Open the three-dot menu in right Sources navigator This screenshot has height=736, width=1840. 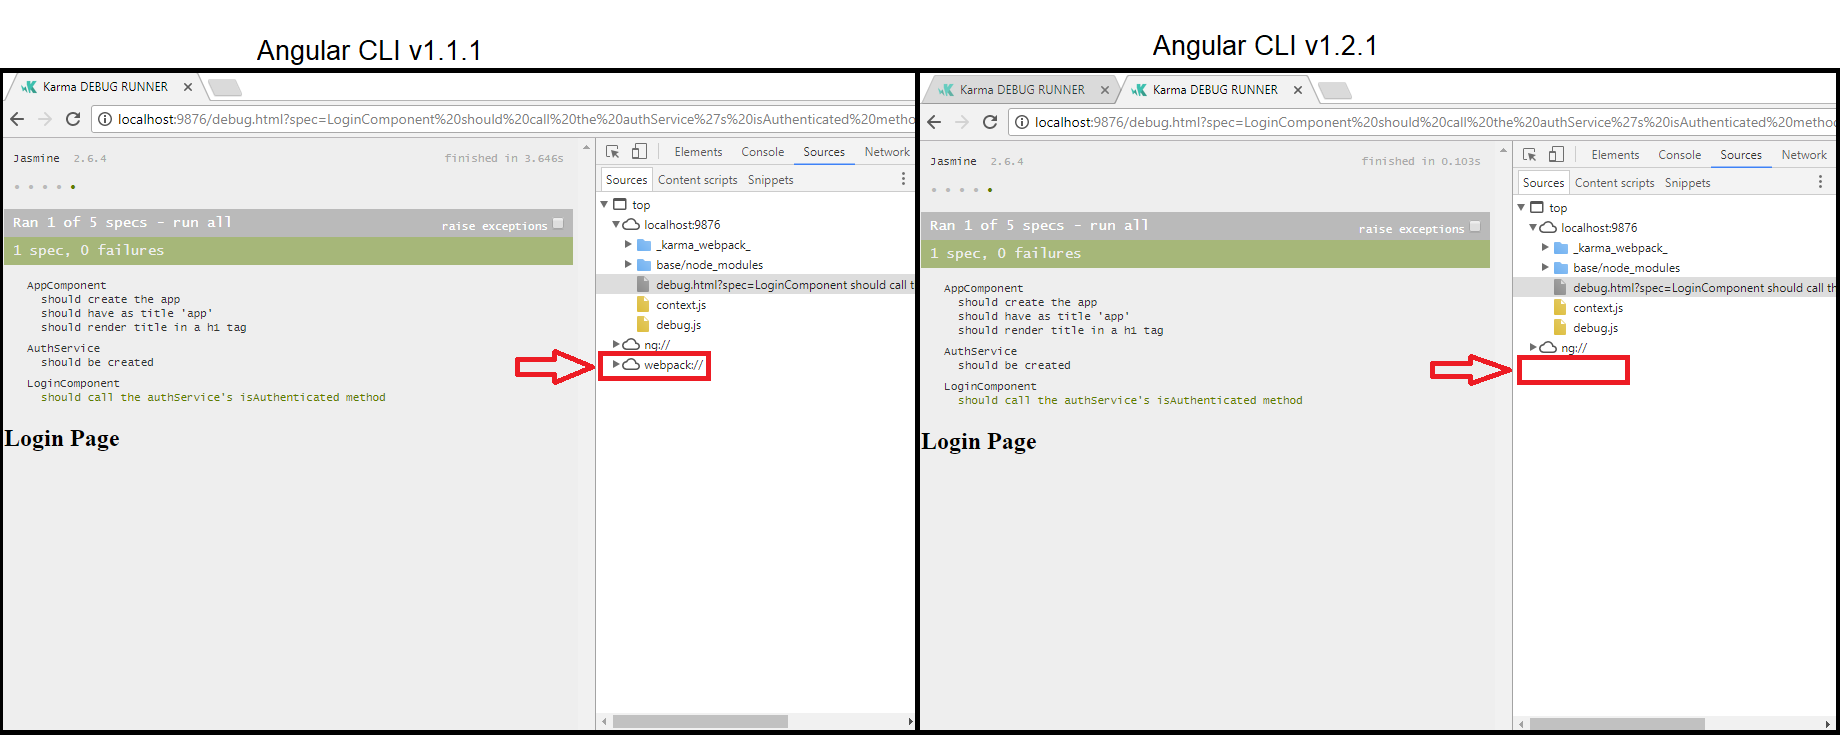click(x=1820, y=182)
